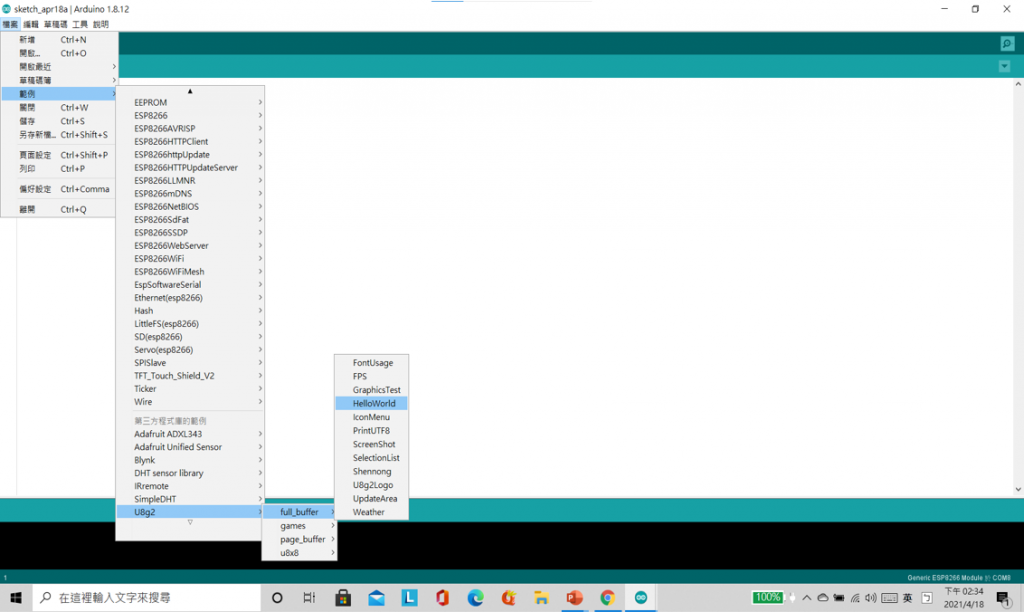1024x612 pixels.
Task: Show hidden system tray icons
Action: 807,598
